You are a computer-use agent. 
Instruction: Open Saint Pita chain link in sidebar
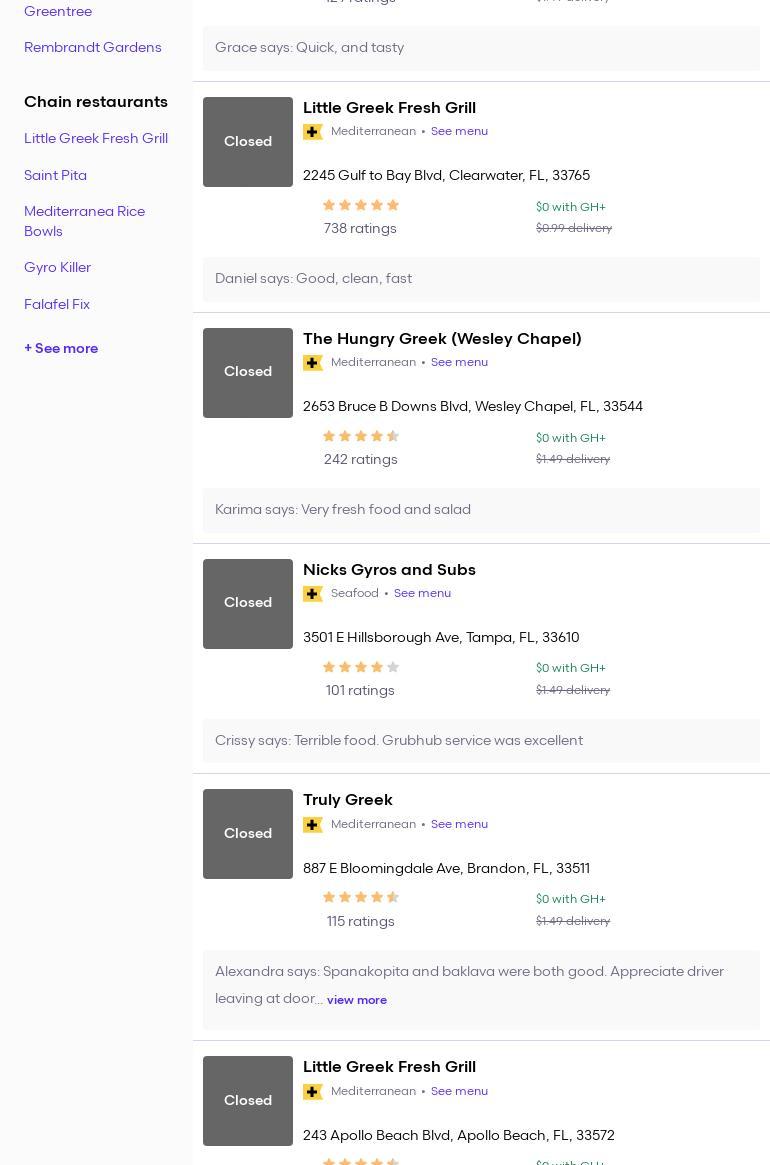pyautogui.click(x=55, y=175)
